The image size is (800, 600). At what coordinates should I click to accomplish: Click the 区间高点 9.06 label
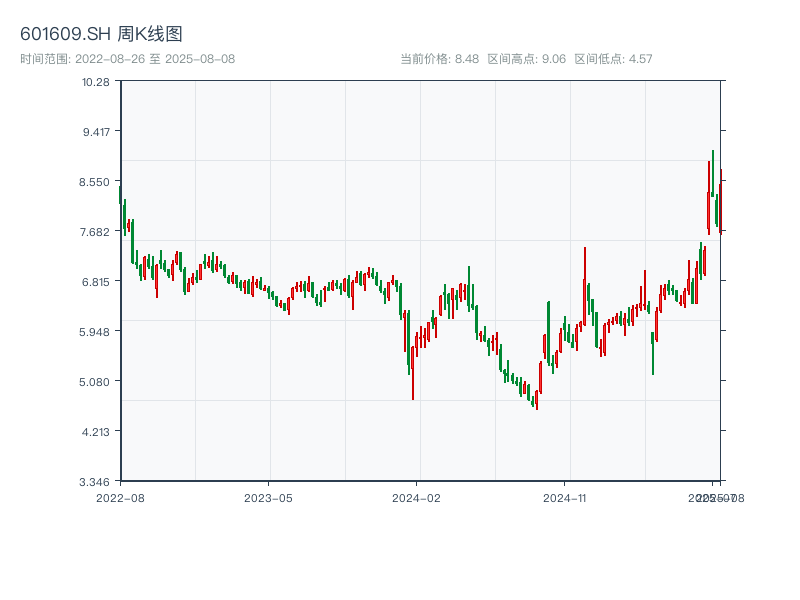(x=527, y=59)
